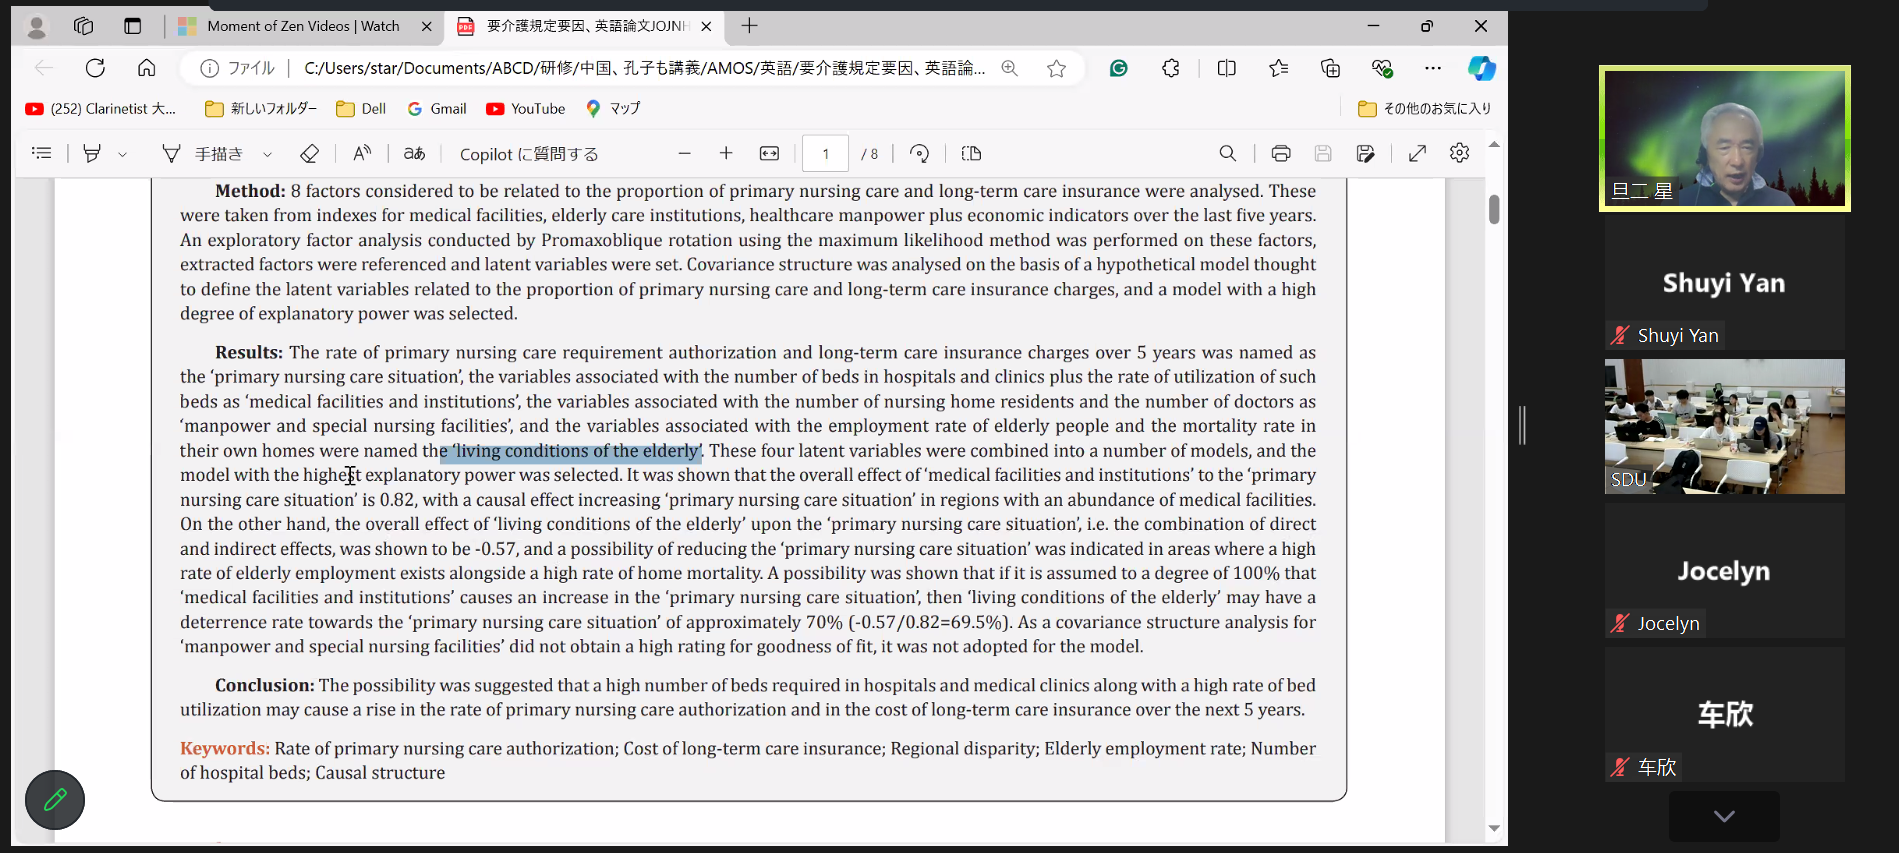Click the read aloud icon

[x=362, y=153]
